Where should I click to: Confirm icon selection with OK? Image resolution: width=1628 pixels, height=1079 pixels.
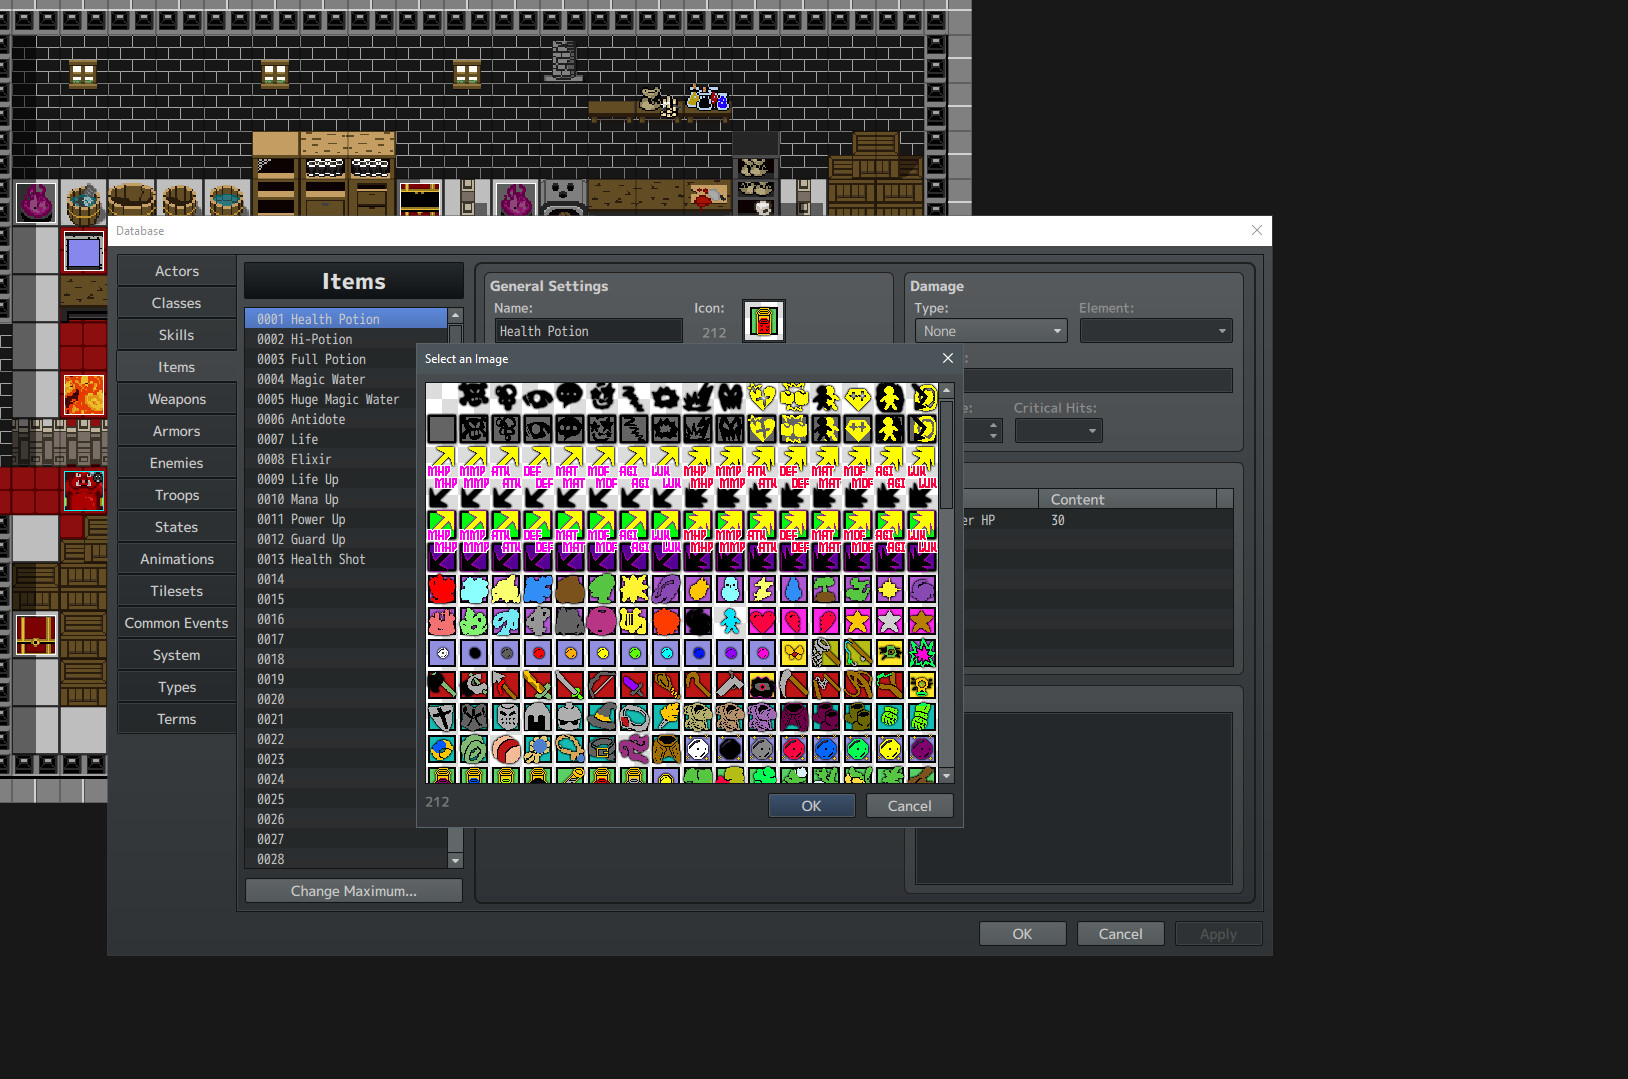click(x=811, y=805)
